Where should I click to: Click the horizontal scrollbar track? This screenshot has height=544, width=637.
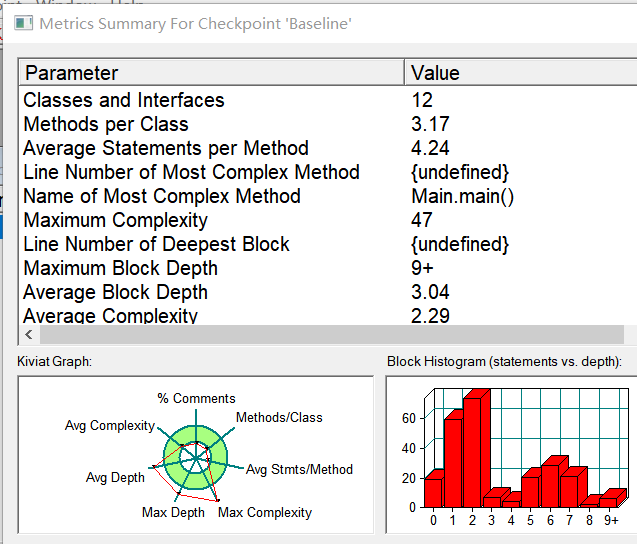pos(332,334)
